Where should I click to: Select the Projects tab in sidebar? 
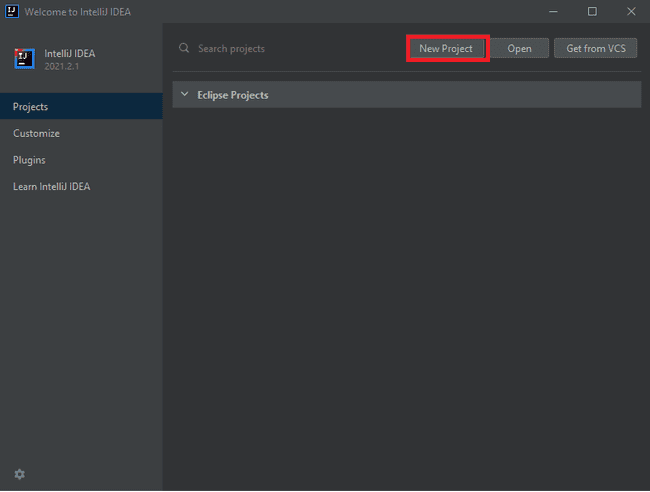(81, 107)
